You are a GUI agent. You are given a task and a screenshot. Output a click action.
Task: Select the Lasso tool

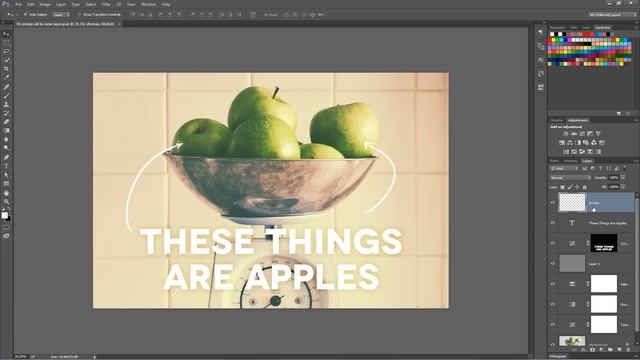[6, 51]
